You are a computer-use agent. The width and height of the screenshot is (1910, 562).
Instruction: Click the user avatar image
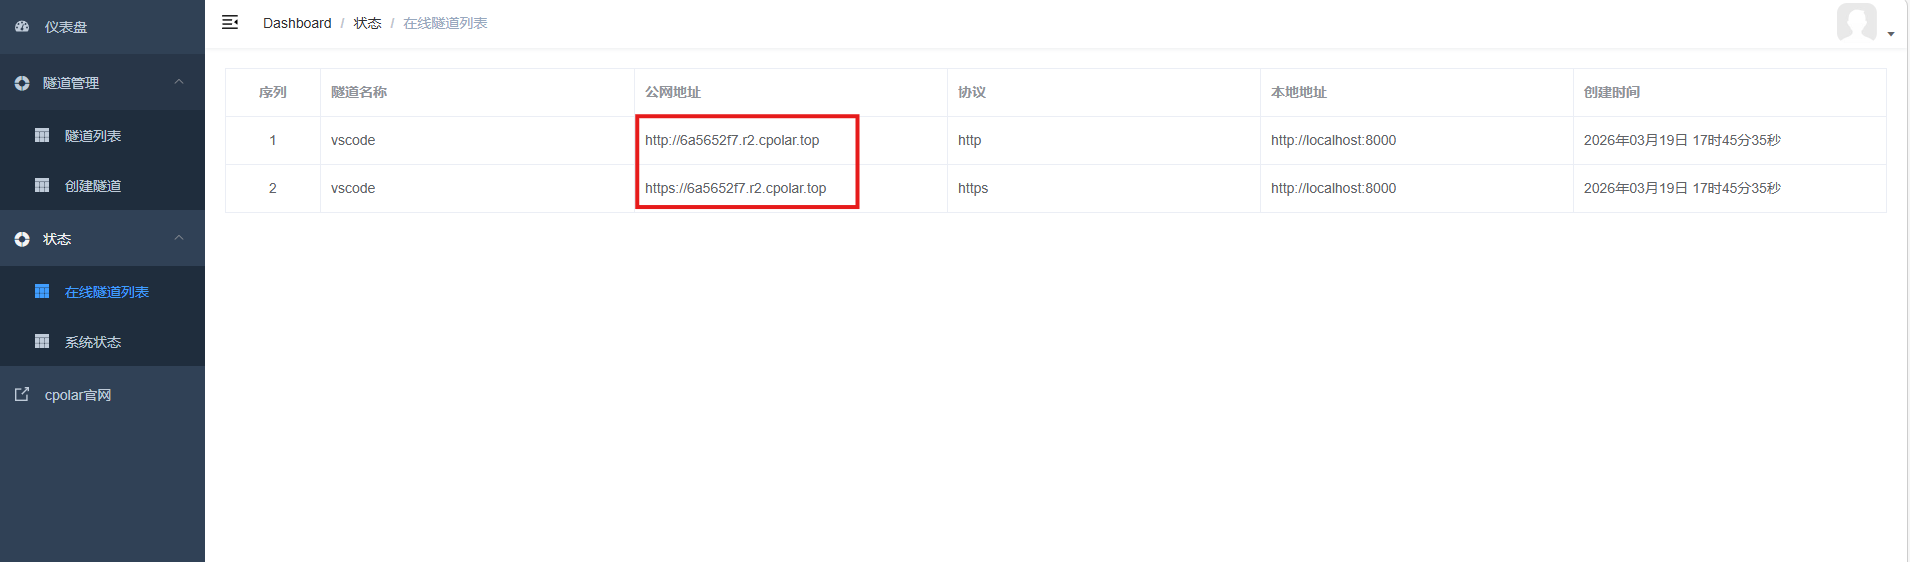point(1856,22)
